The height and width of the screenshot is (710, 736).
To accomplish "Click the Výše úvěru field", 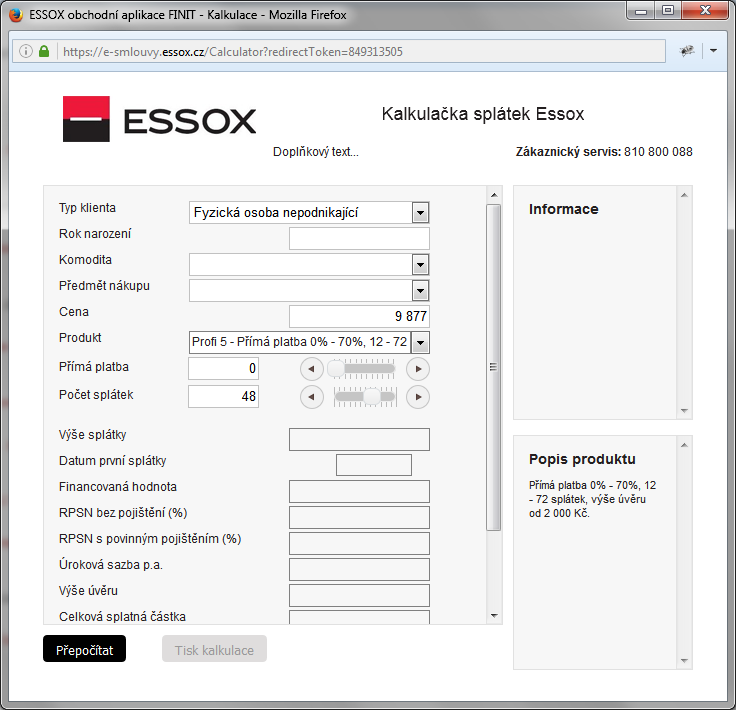I will (x=359, y=595).
